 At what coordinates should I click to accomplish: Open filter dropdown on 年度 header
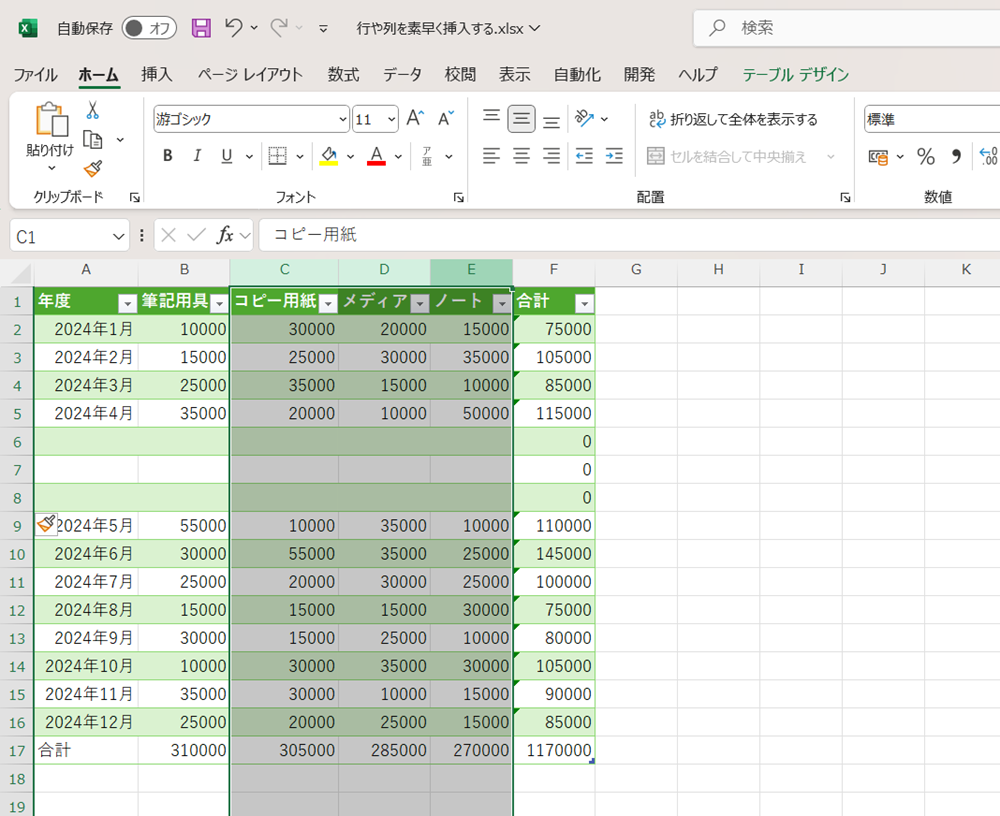tap(128, 304)
